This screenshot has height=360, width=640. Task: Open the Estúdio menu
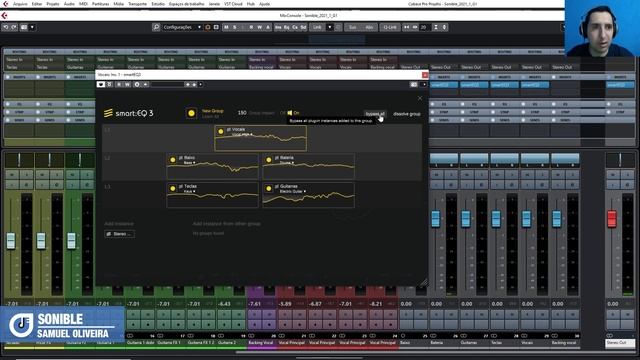point(158,4)
